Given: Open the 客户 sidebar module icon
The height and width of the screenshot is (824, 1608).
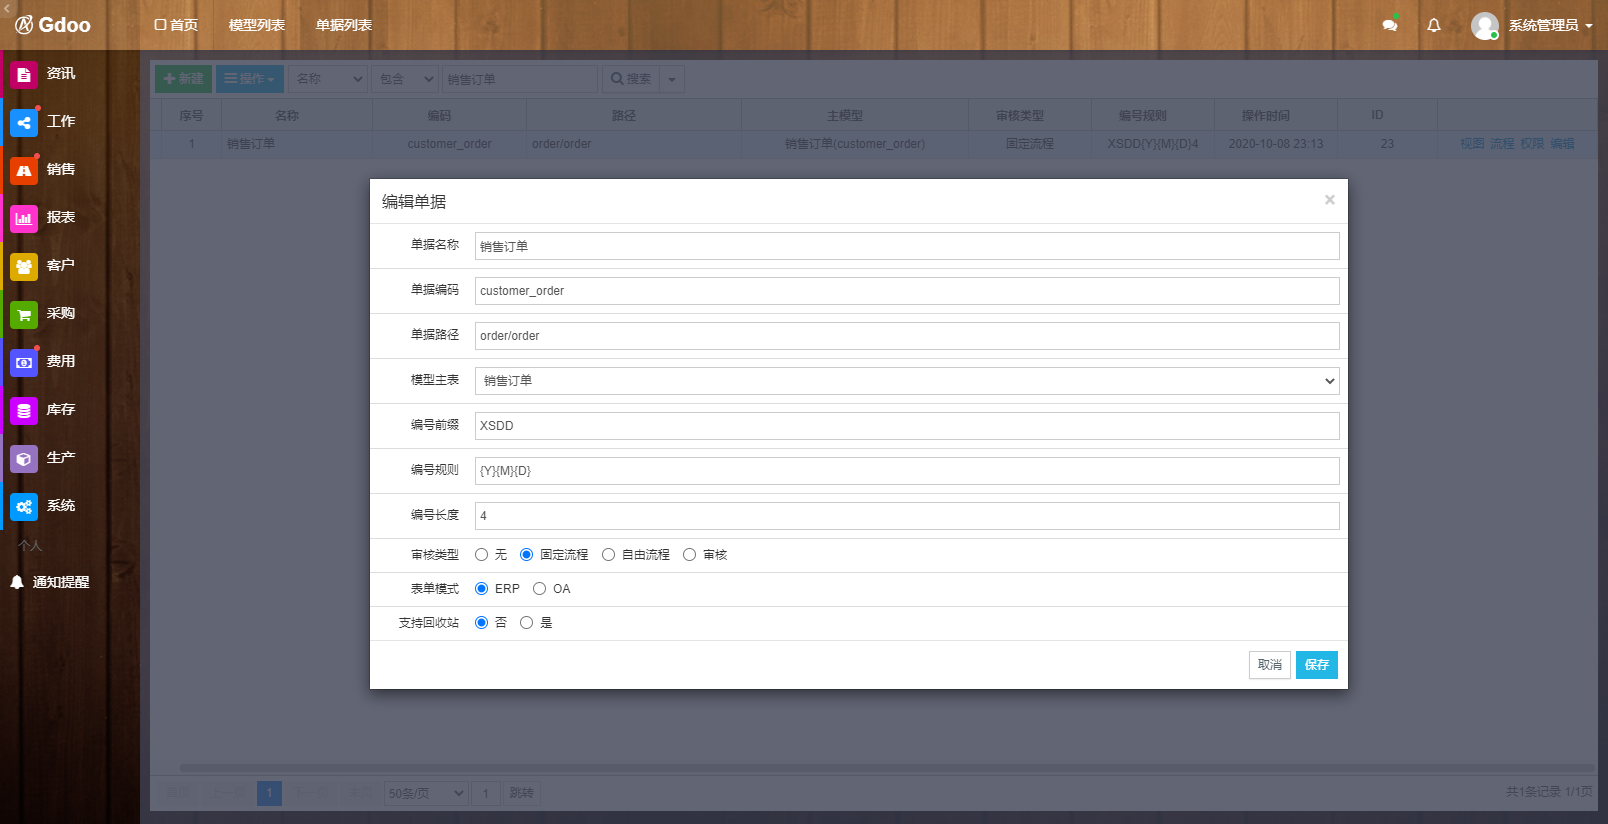Looking at the screenshot, I should pyautogui.click(x=24, y=267).
